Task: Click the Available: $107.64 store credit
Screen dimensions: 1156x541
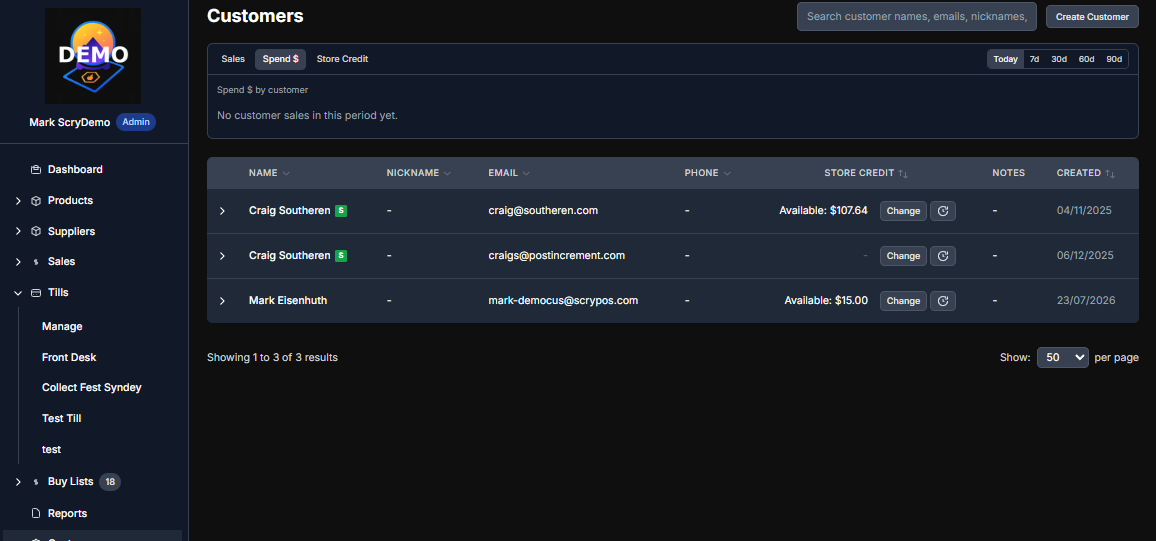Action: (x=824, y=211)
